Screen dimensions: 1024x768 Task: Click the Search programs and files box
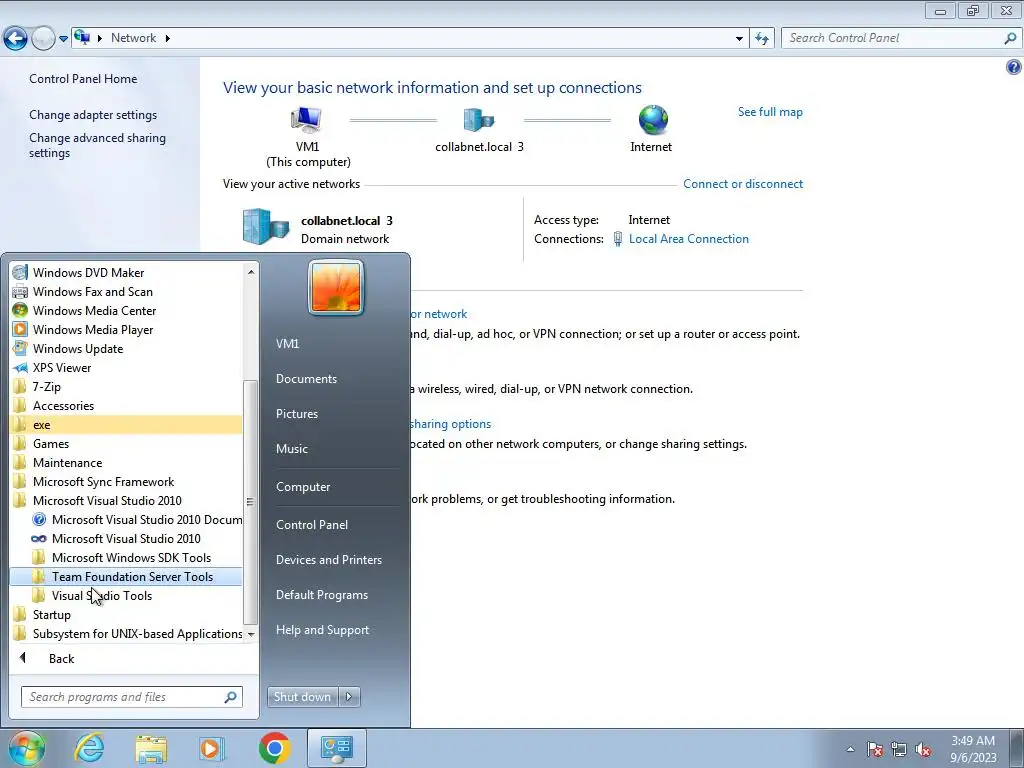[x=132, y=697]
